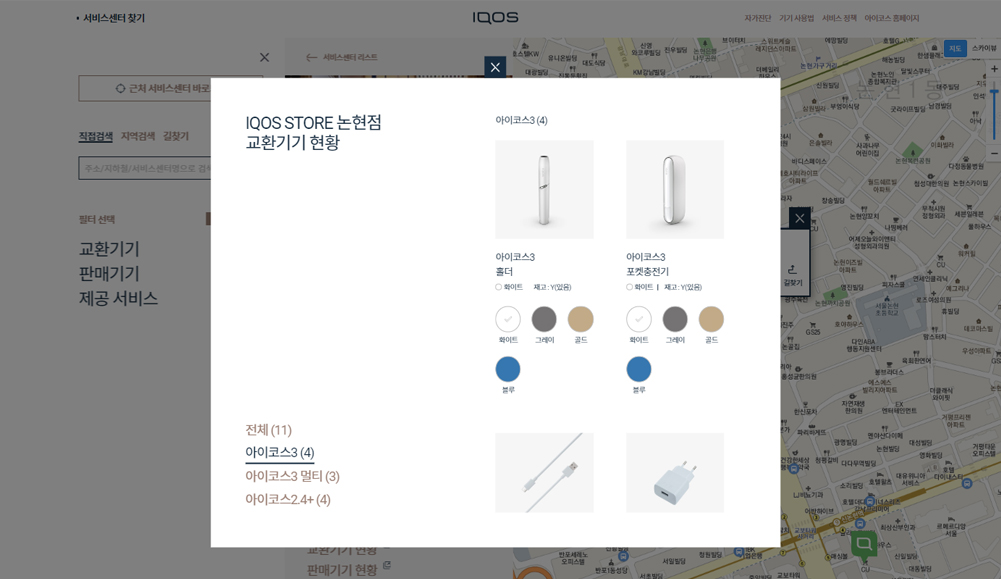Switch map to 지도 view

pyautogui.click(x=954, y=49)
